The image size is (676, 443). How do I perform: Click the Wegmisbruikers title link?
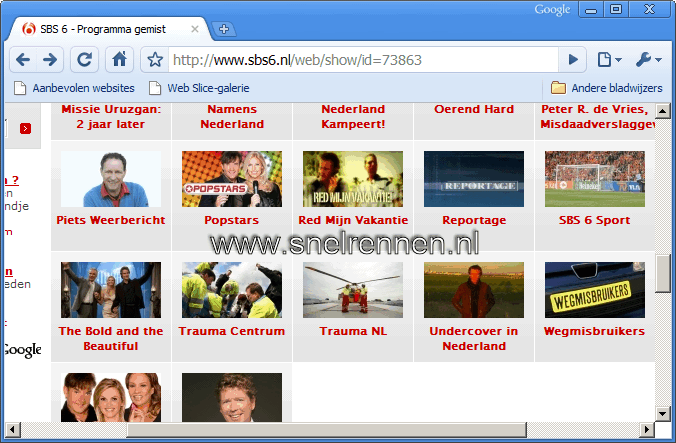point(595,331)
